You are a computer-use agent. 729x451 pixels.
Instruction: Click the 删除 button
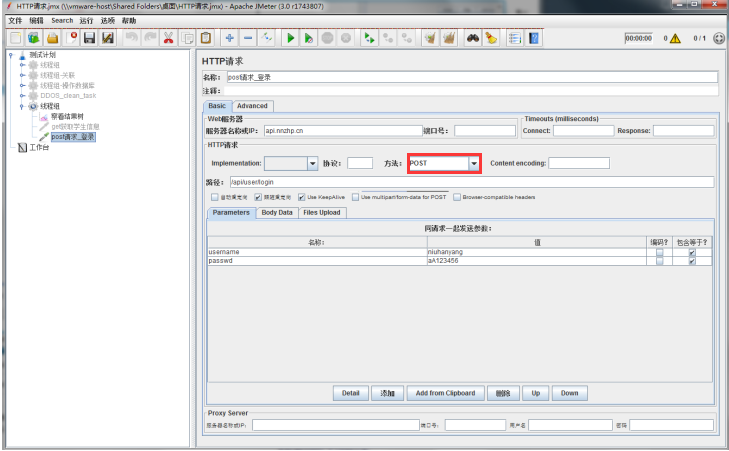coord(503,393)
